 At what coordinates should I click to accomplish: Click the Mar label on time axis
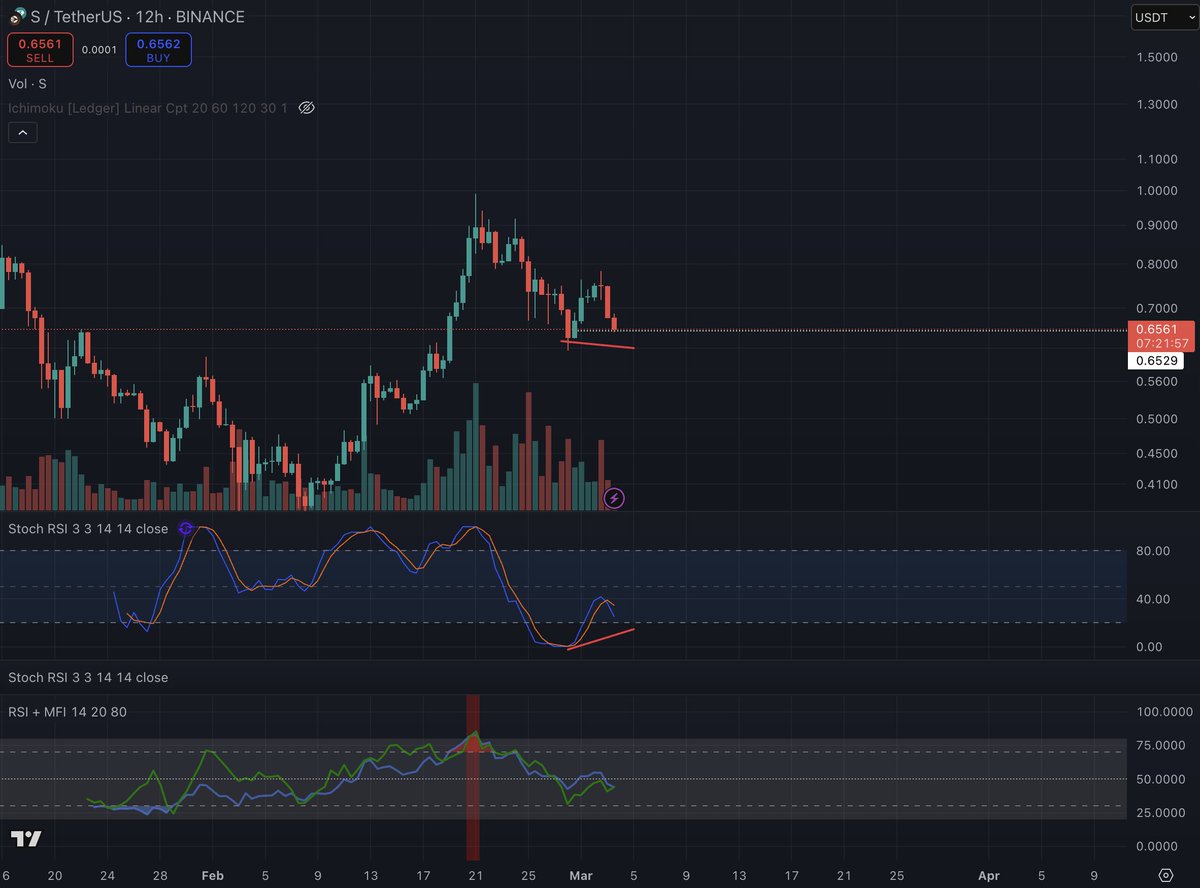(x=581, y=874)
